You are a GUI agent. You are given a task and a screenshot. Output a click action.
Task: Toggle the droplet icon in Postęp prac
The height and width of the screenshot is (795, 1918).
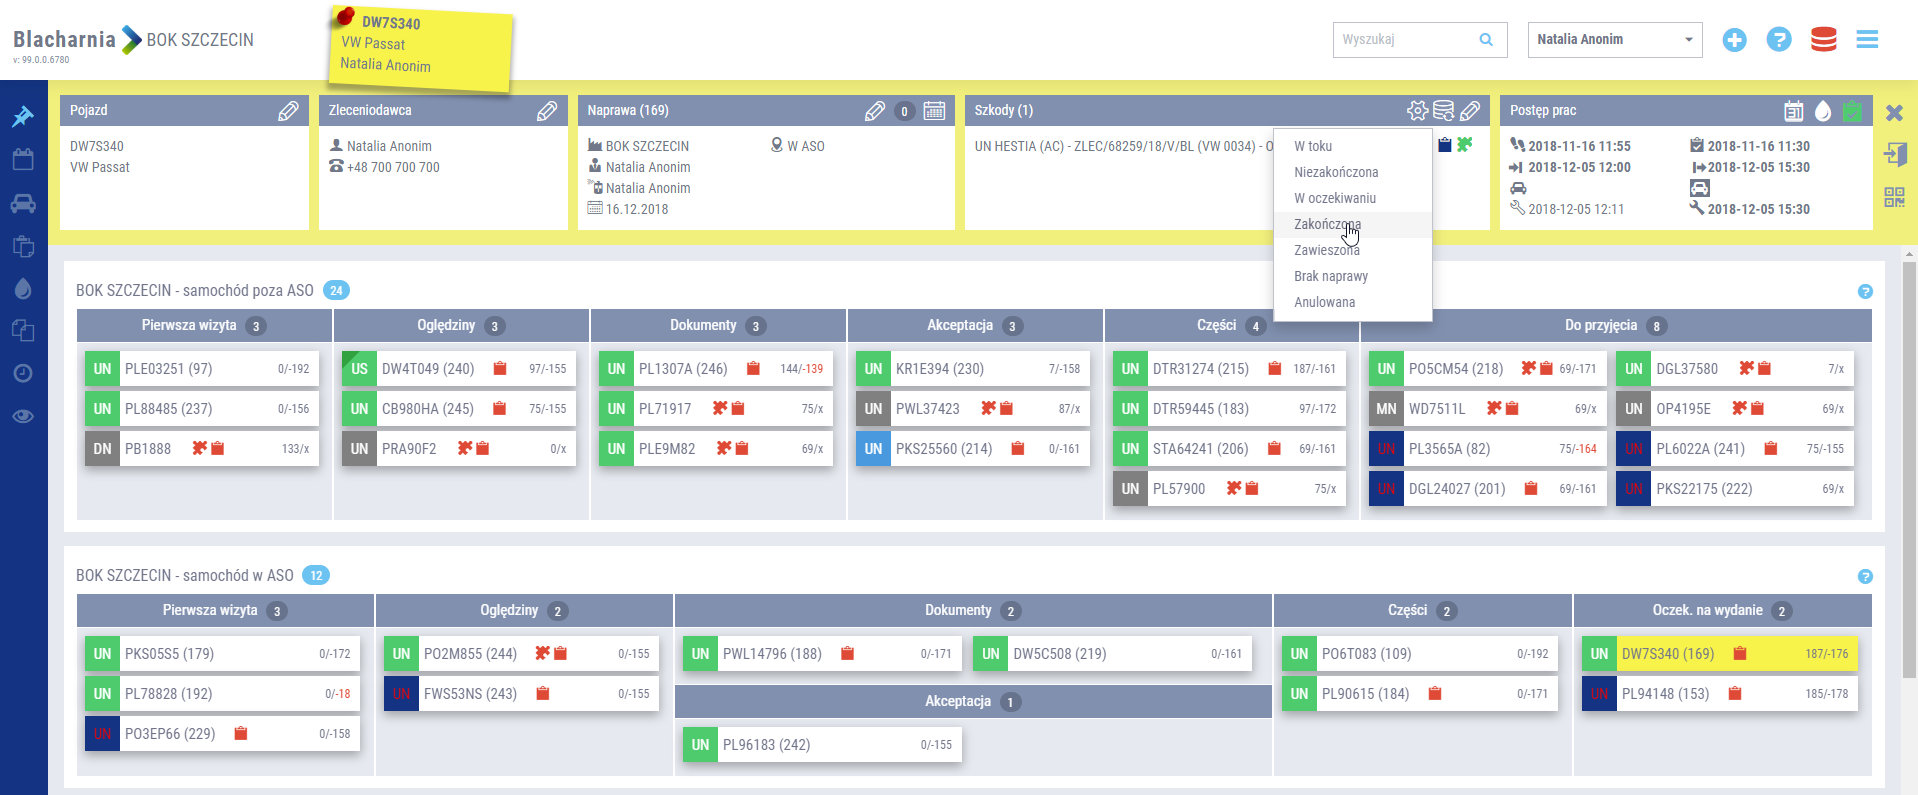coord(1823,111)
